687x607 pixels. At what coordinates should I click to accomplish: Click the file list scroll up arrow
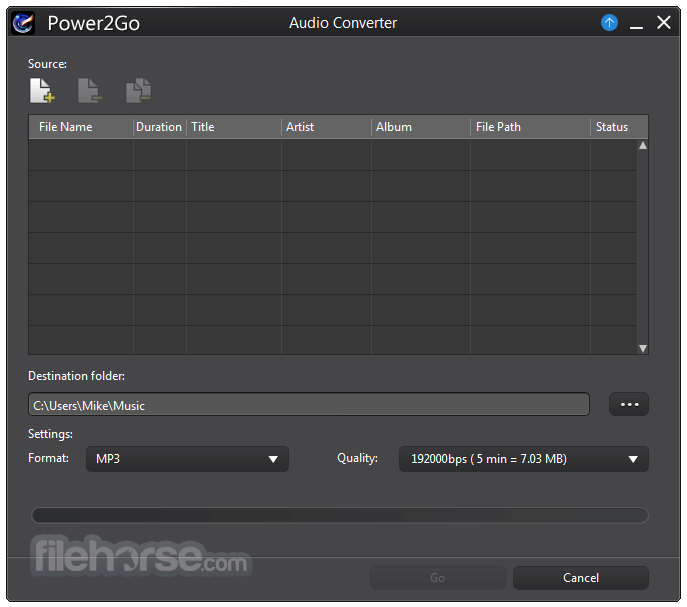(x=643, y=146)
